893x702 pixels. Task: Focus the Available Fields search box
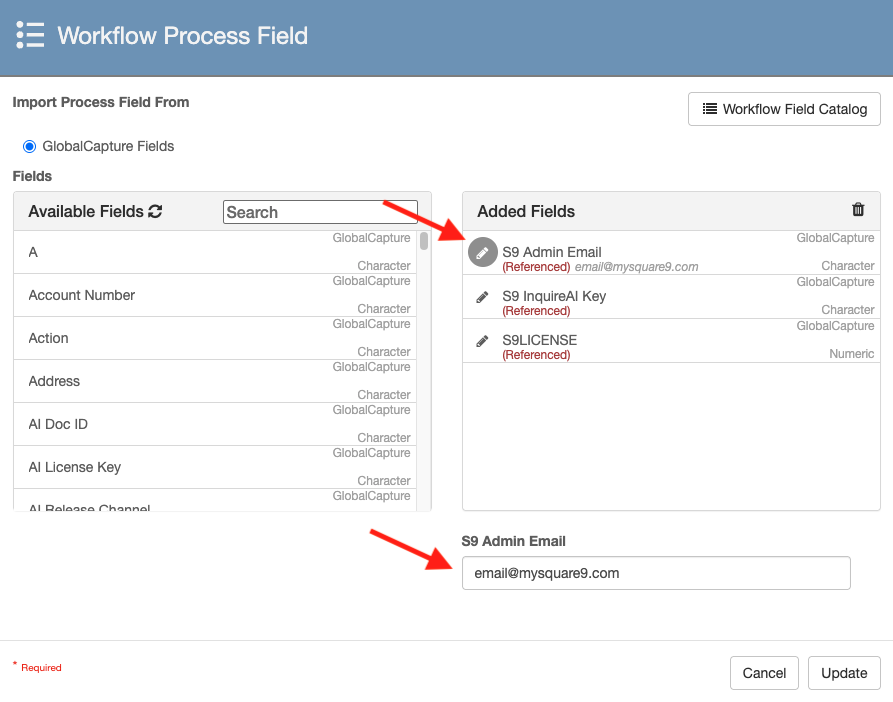[304, 212]
